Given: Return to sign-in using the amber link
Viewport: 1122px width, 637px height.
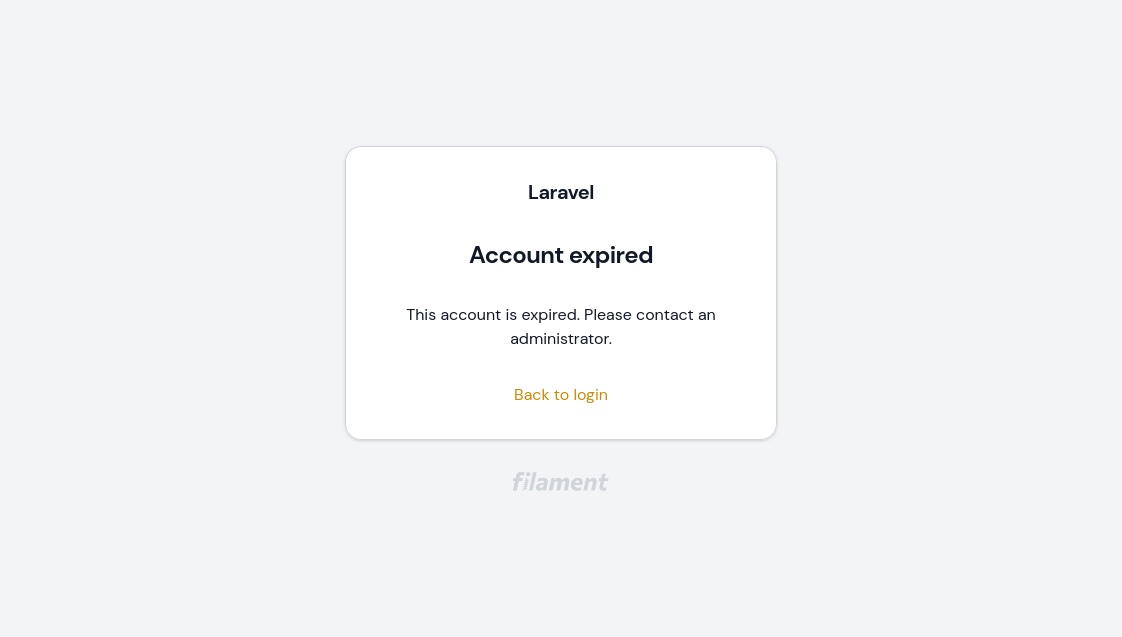Looking at the screenshot, I should [x=561, y=394].
